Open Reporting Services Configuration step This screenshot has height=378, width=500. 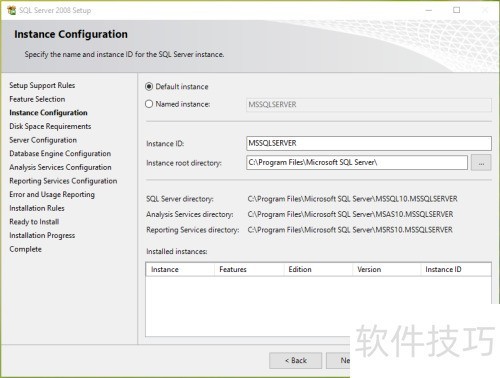click(63, 181)
